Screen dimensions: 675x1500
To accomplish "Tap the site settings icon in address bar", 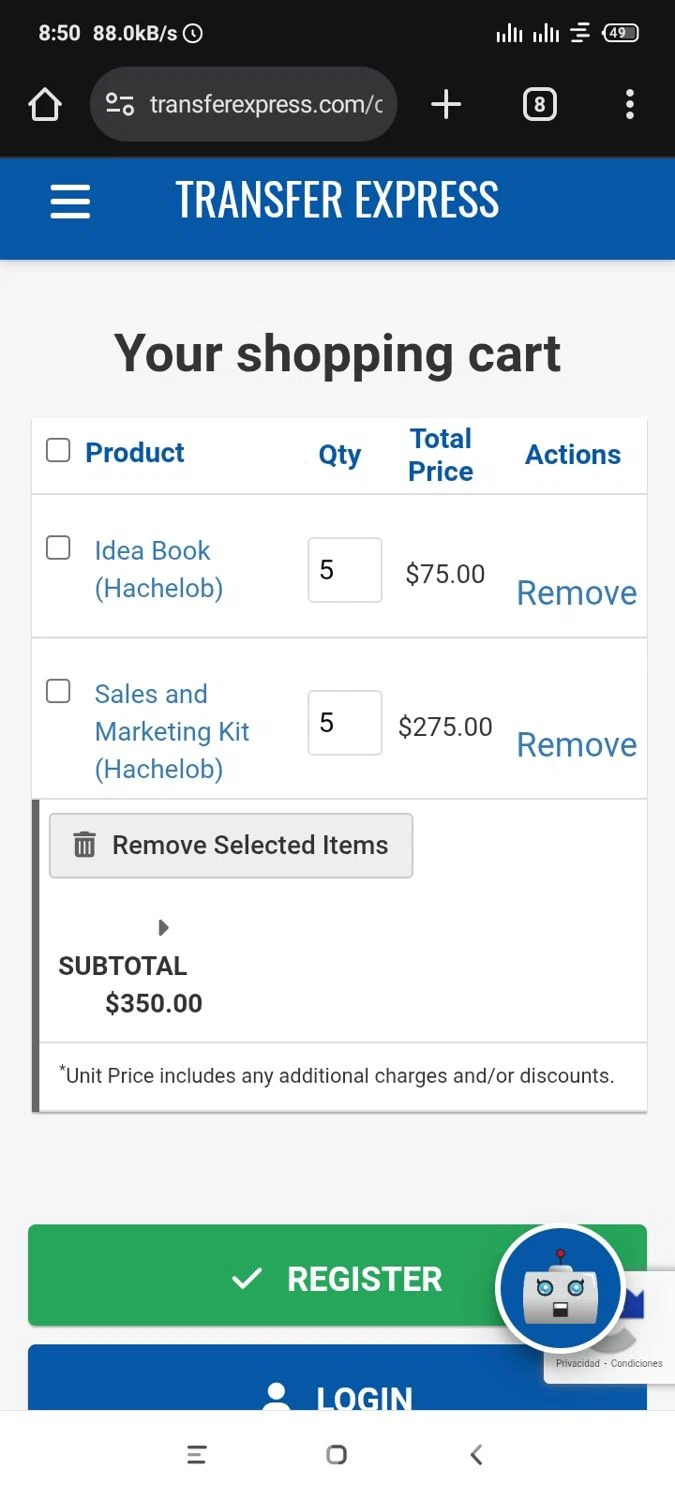I will tap(120, 104).
